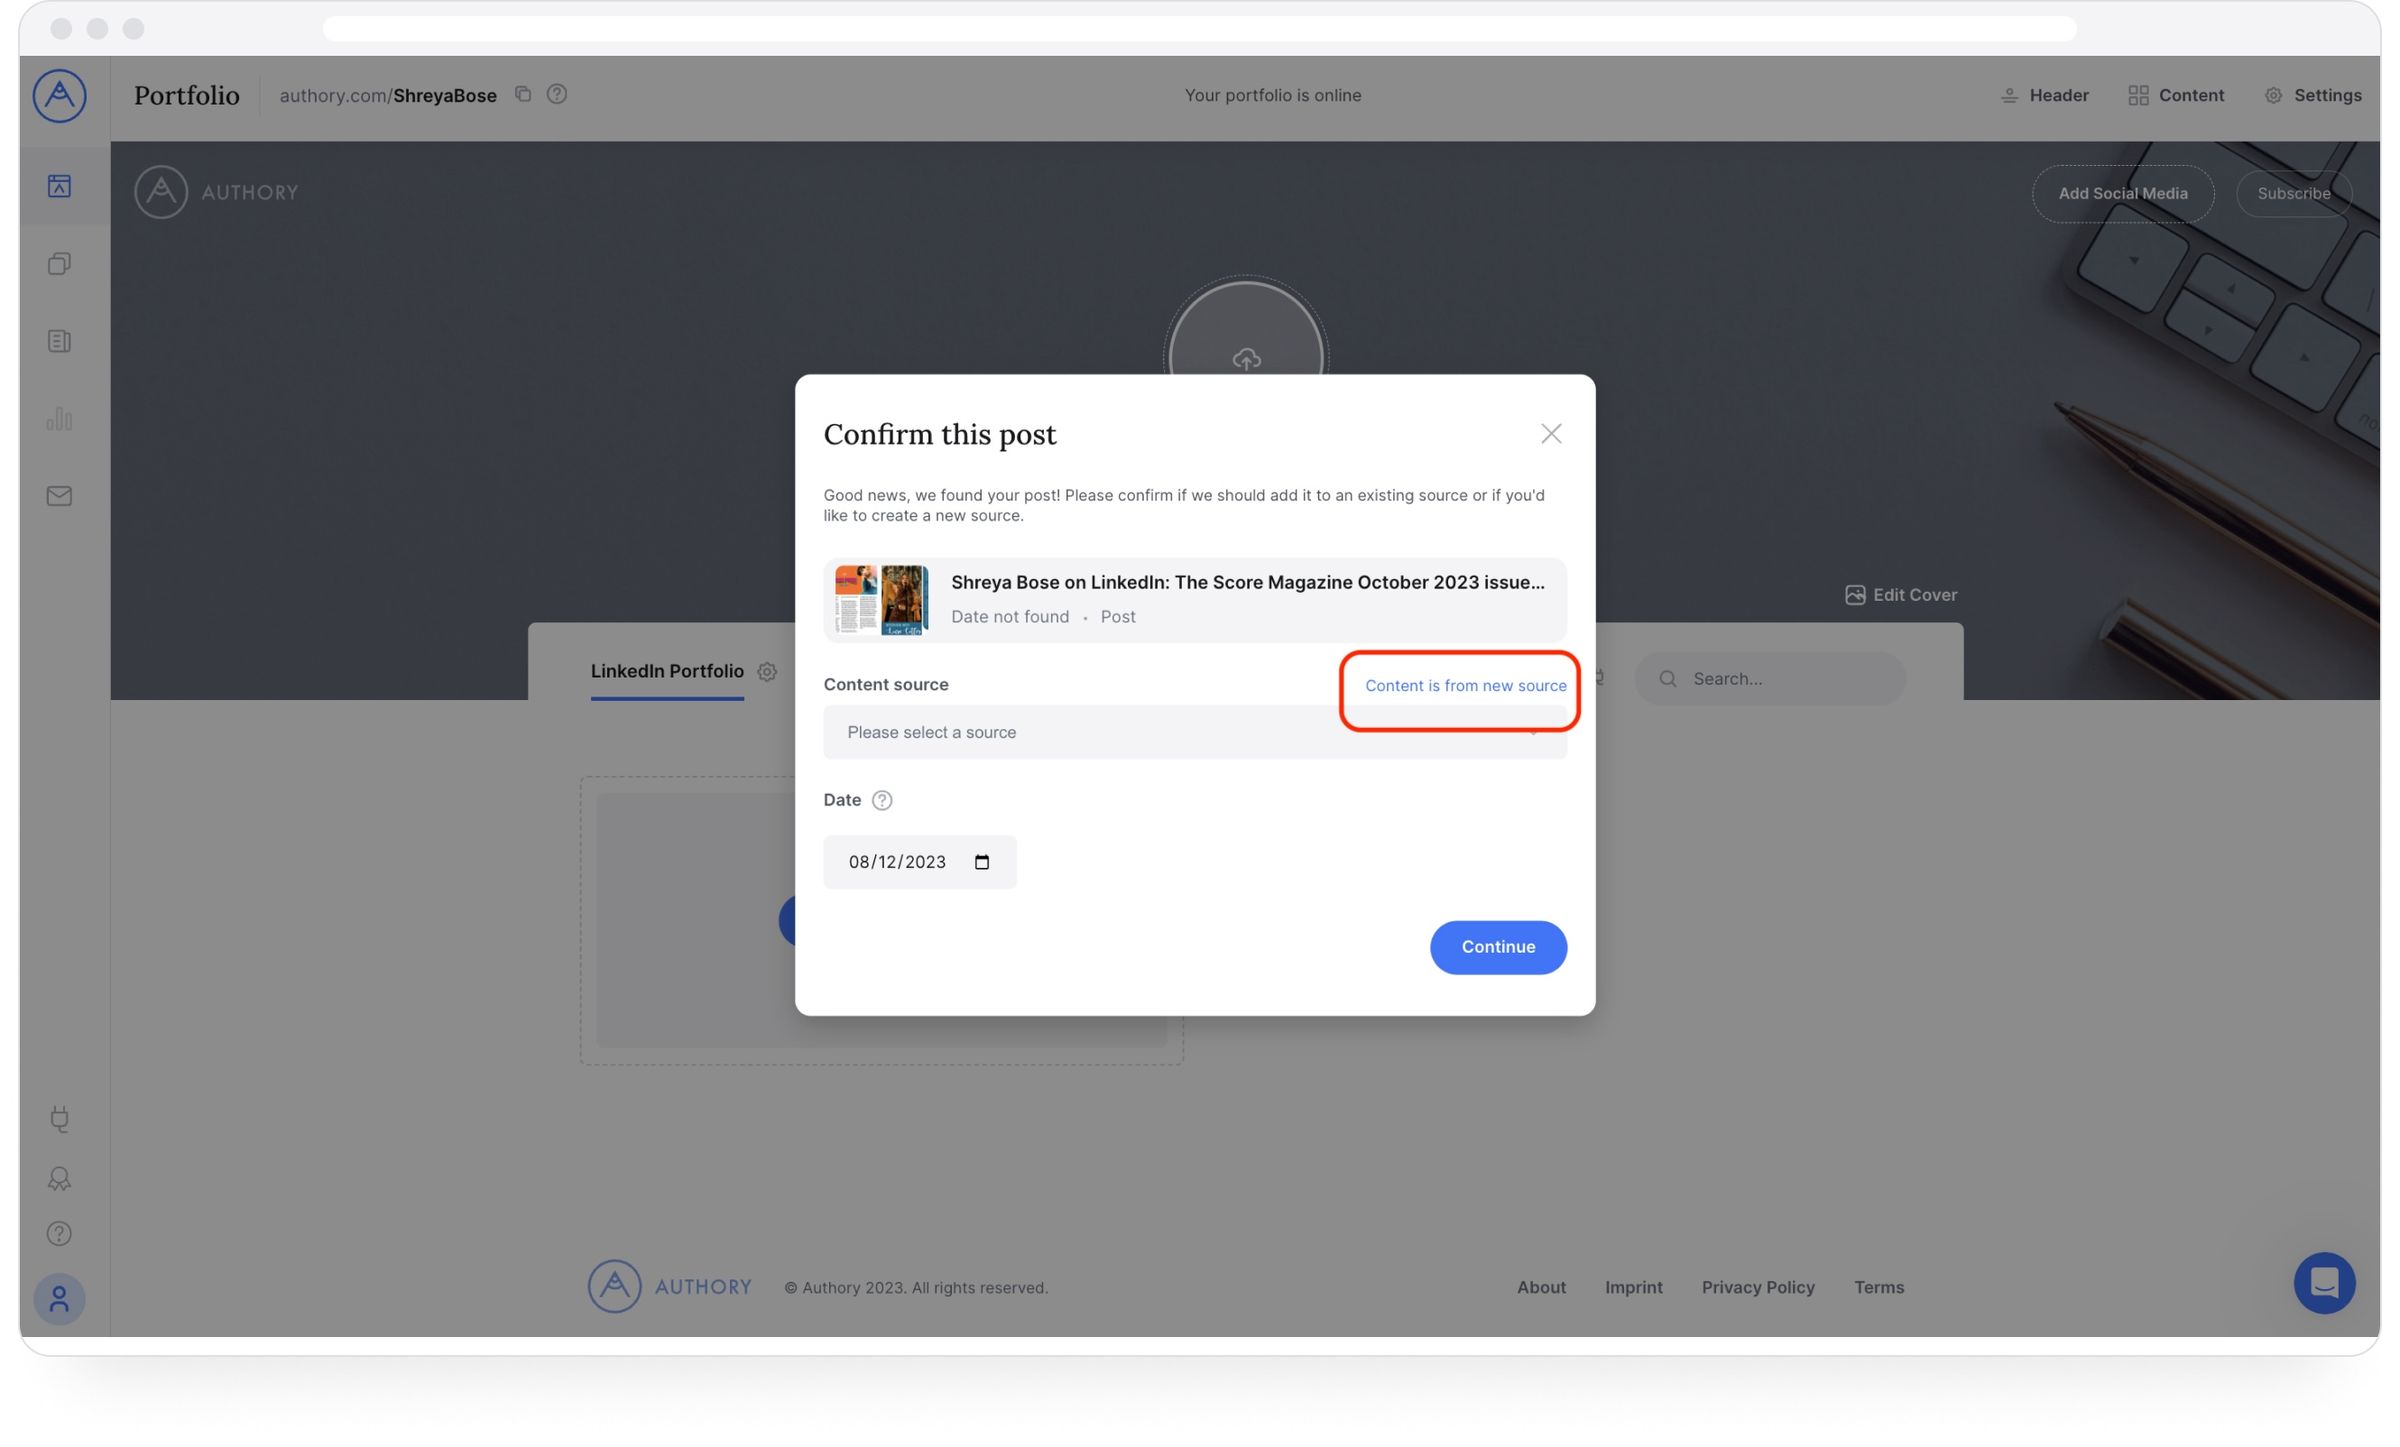Click the post title 'Shreya Bose on LinkedIn'
This screenshot has width=2400, height=1447.
(1247, 582)
